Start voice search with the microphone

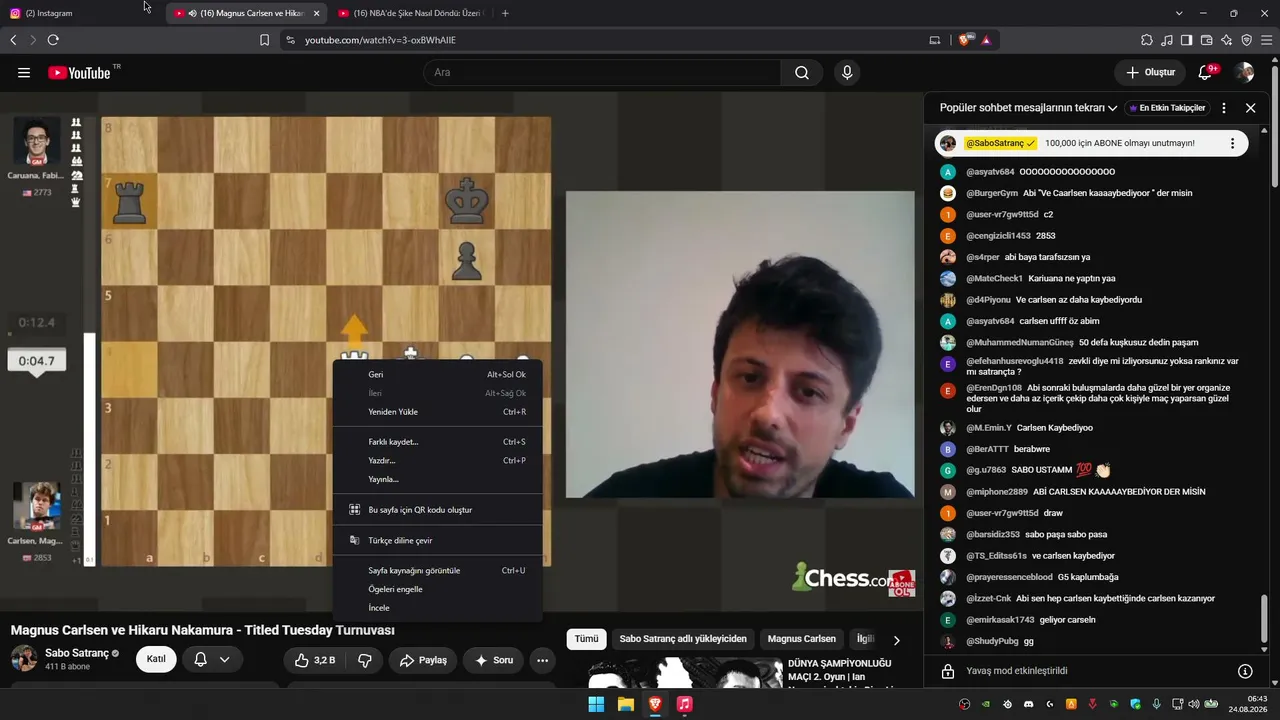pos(847,73)
